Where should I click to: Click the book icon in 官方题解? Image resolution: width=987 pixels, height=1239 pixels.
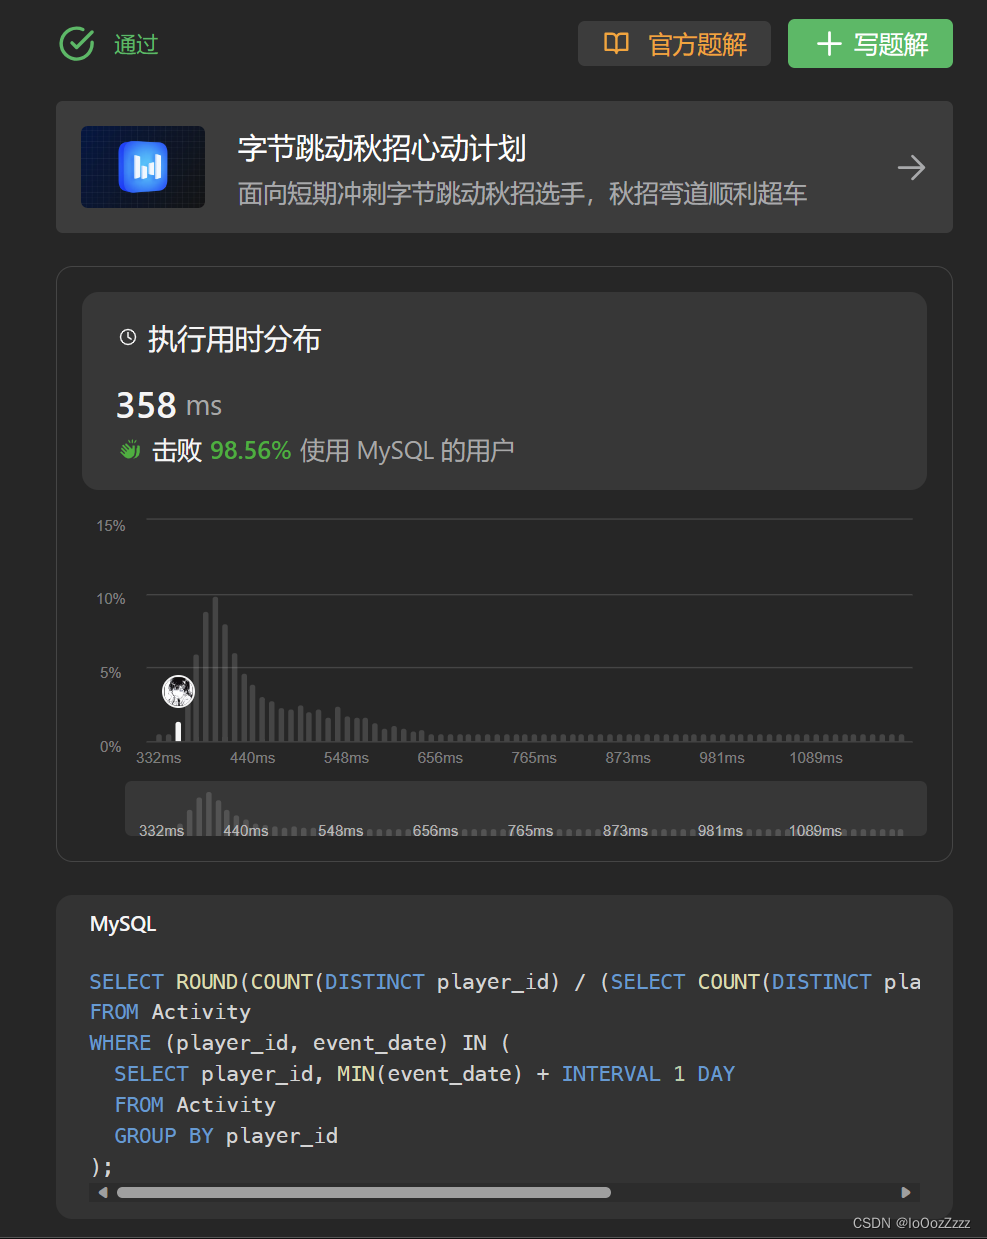click(617, 43)
